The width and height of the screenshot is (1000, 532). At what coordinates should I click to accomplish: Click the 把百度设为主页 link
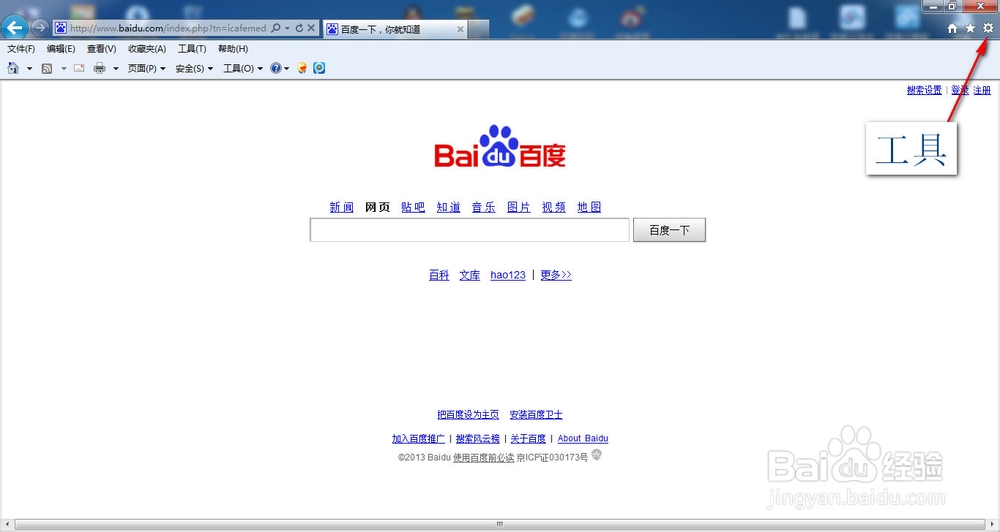[468, 415]
